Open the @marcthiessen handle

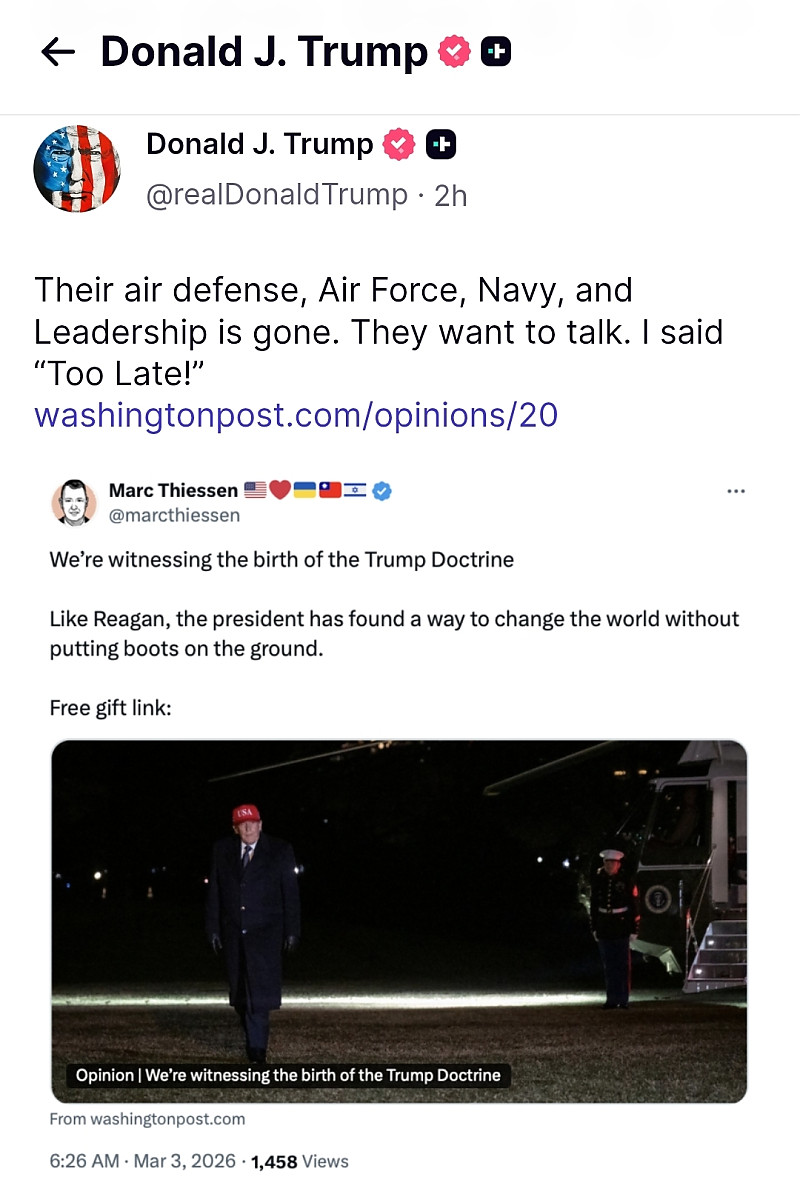point(174,516)
